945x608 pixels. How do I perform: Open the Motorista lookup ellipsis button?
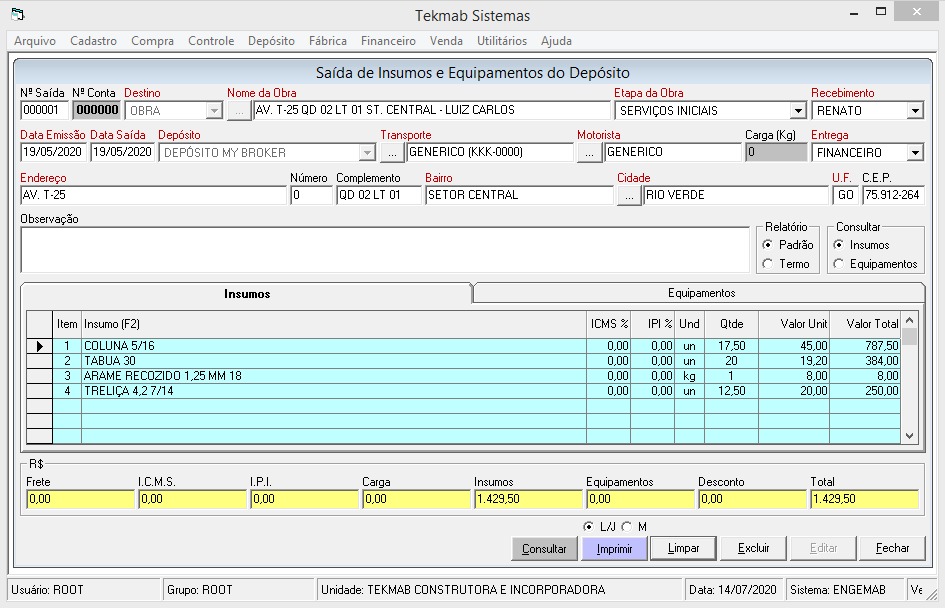(x=589, y=153)
